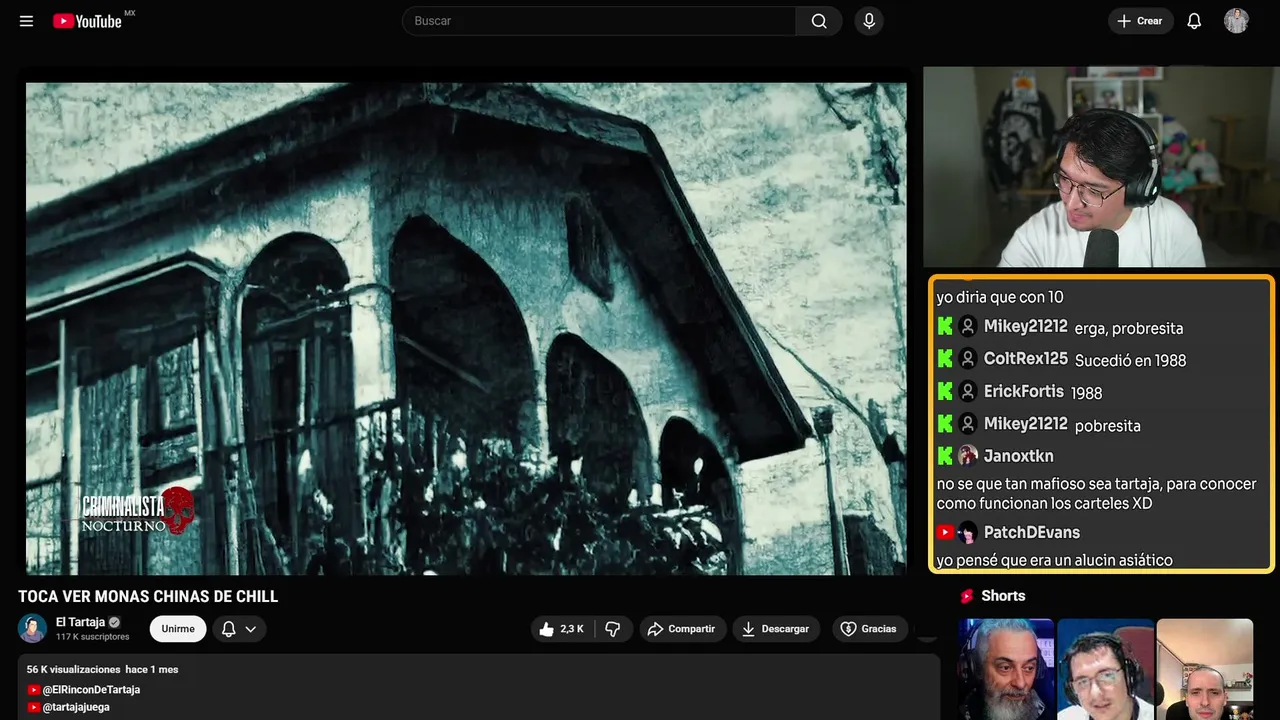Click the Kick badge beside ErickFortis

coord(945,391)
